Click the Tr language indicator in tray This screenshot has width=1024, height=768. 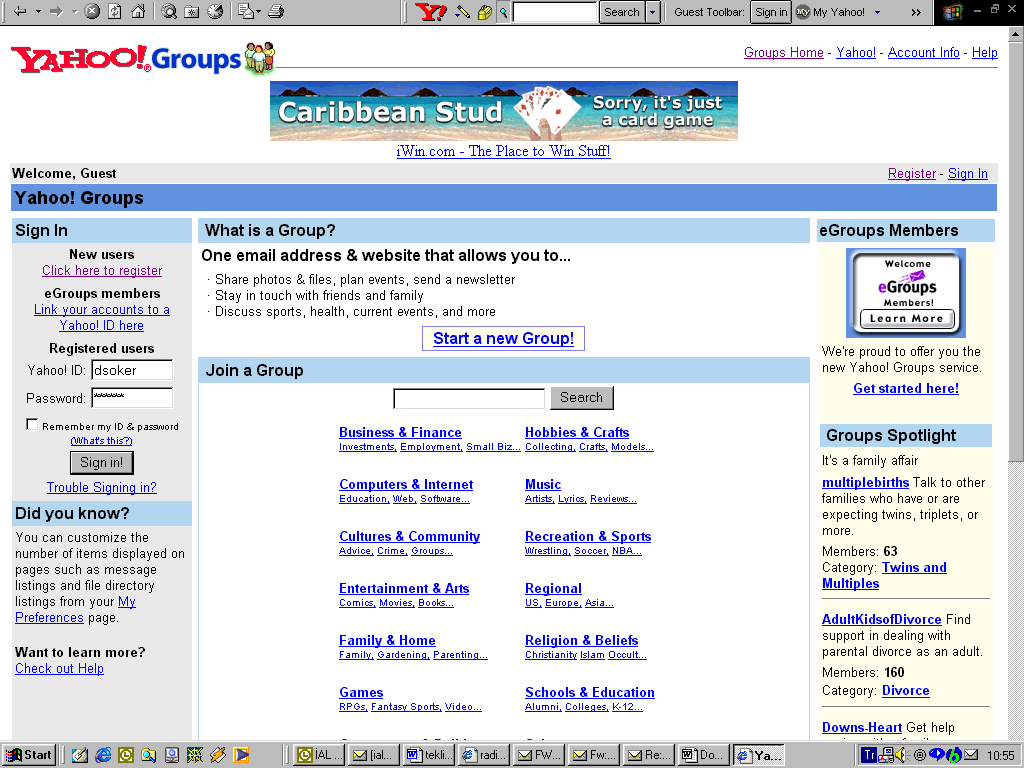(x=869, y=755)
